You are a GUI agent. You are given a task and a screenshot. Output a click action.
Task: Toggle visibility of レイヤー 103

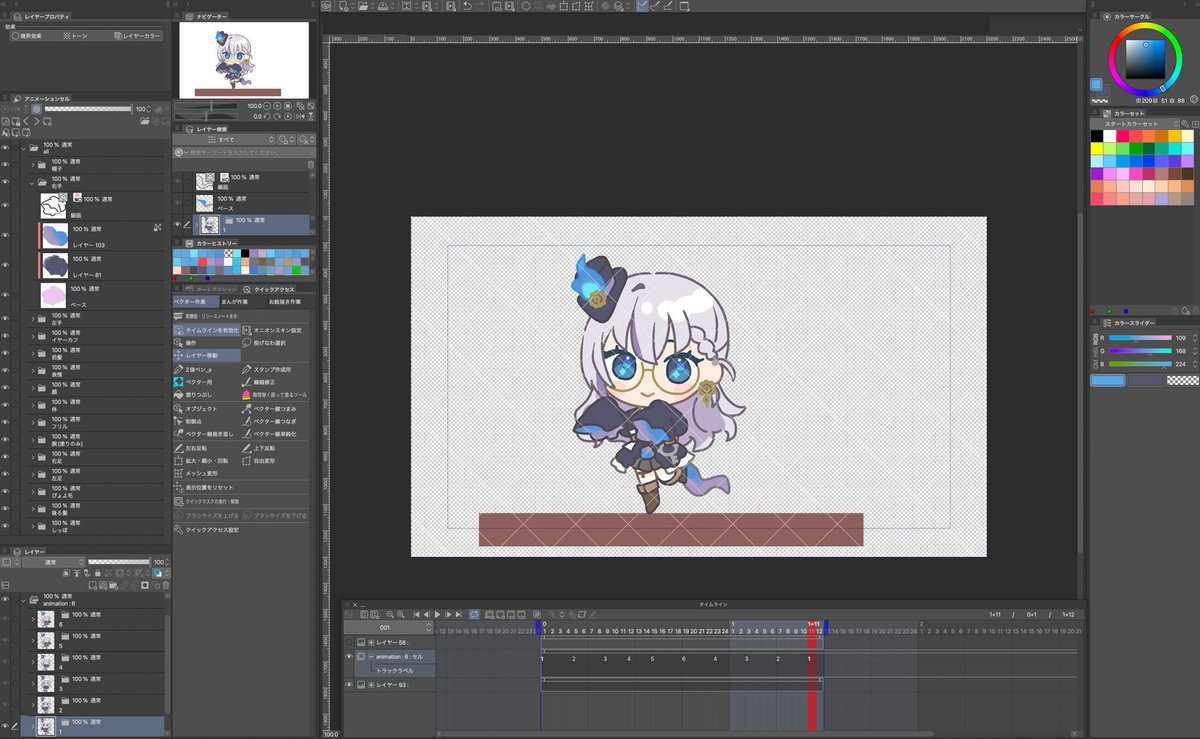pyautogui.click(x=6, y=236)
